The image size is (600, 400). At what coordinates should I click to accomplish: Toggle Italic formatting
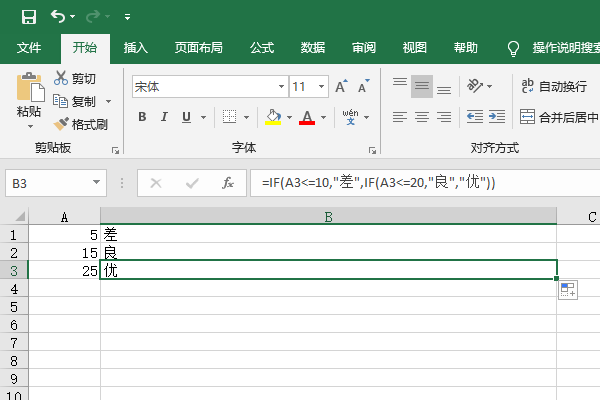(x=164, y=118)
